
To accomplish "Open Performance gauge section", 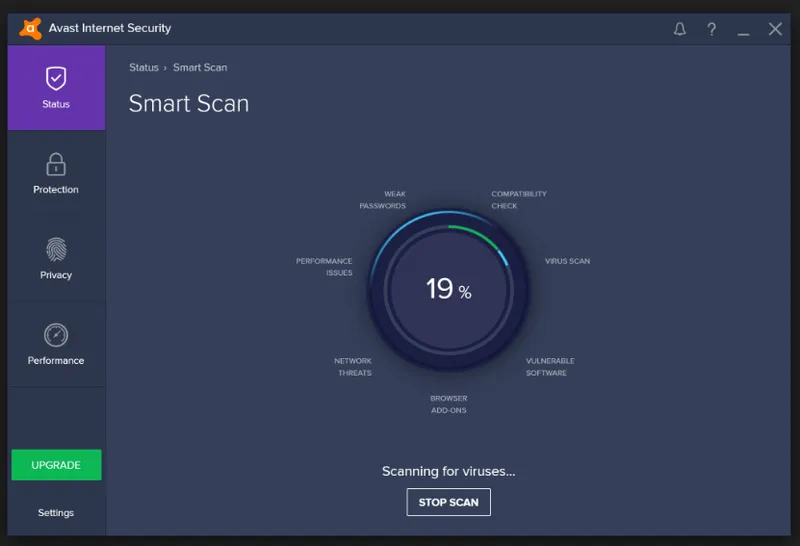I will (56, 344).
